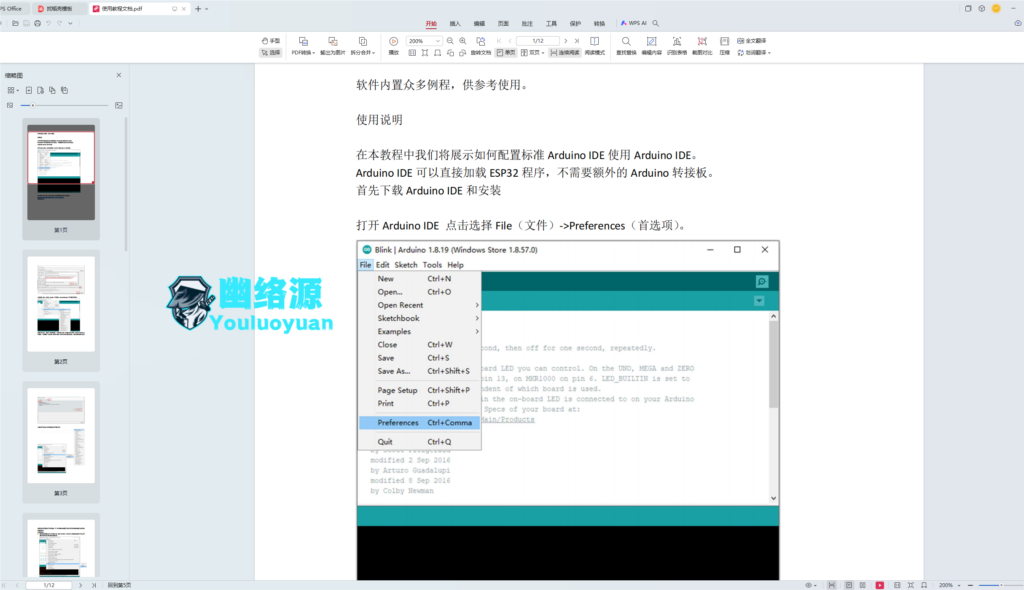Image resolution: width=1024 pixels, height=590 pixels.
Task: Open Find and Replace (查找替换)
Action: point(626,46)
